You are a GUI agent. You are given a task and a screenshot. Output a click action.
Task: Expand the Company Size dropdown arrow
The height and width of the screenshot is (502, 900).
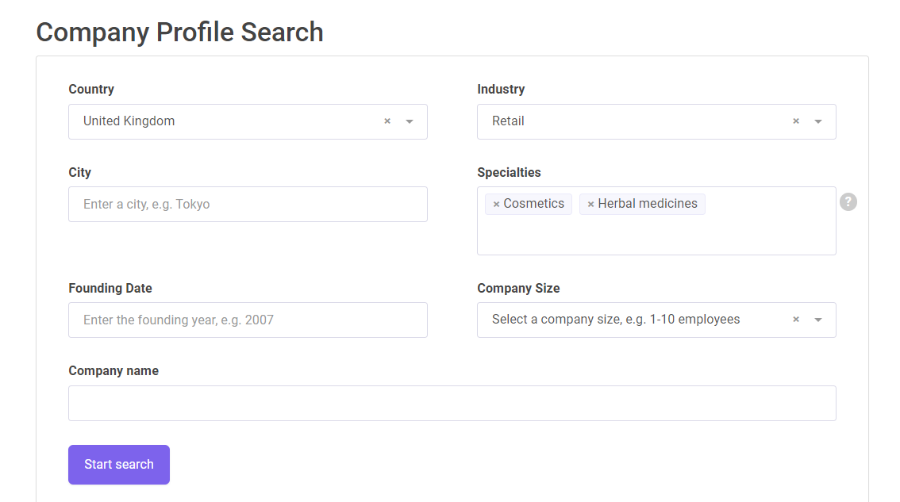pos(818,320)
